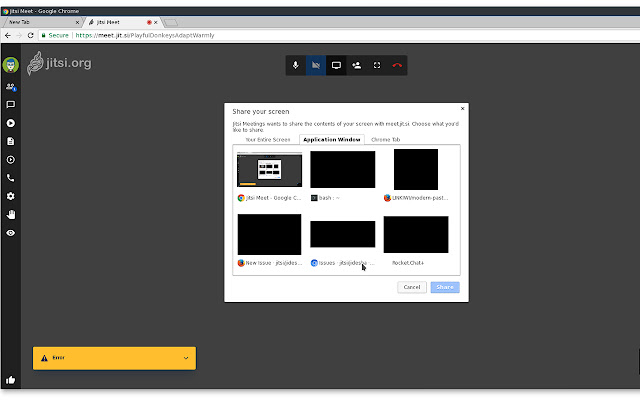This screenshot has height=400, width=640.
Task: Open the invite people icon
Action: pyautogui.click(x=356, y=65)
